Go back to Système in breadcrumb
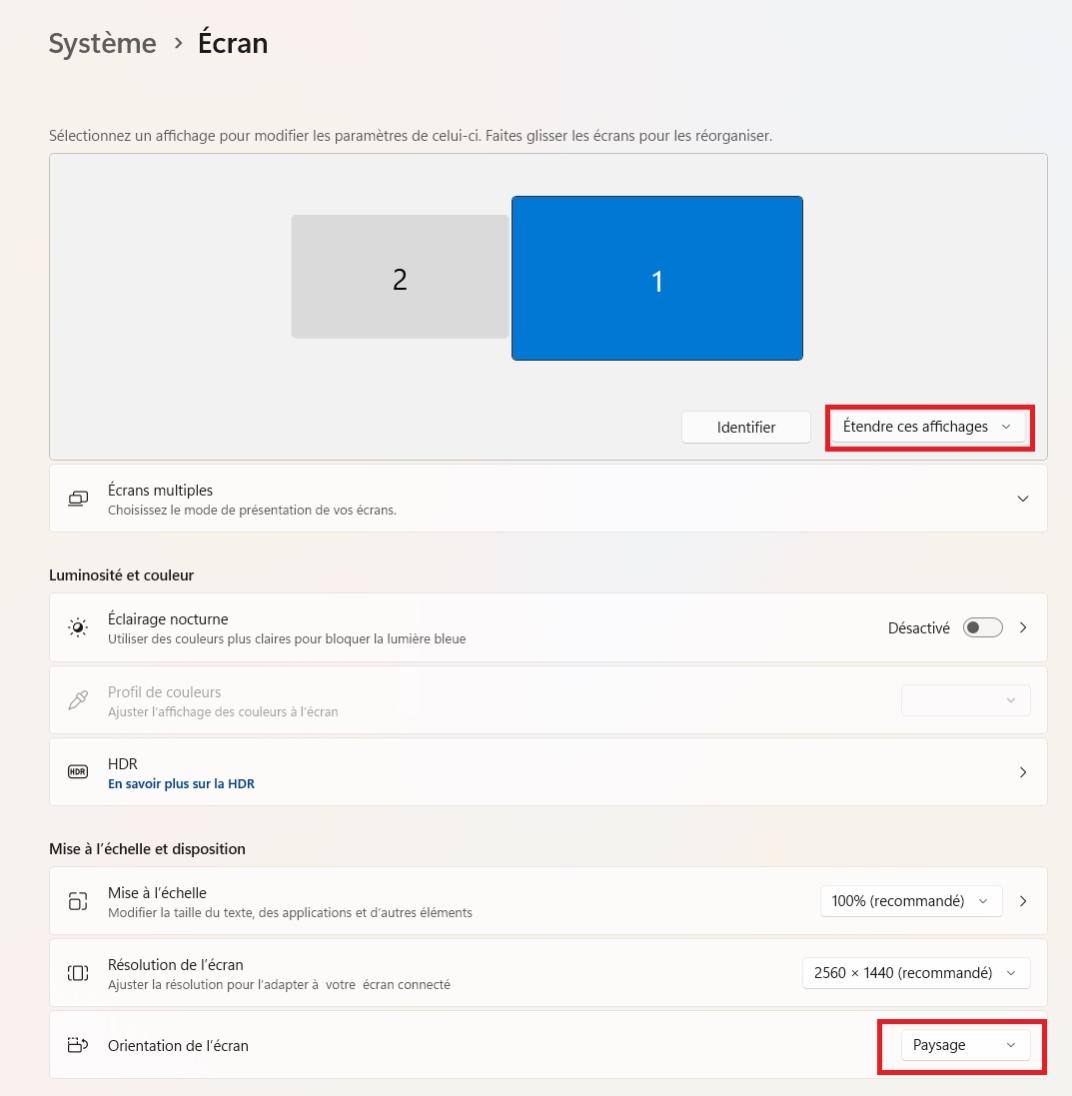Image resolution: width=1072 pixels, height=1096 pixels. pyautogui.click(x=102, y=44)
